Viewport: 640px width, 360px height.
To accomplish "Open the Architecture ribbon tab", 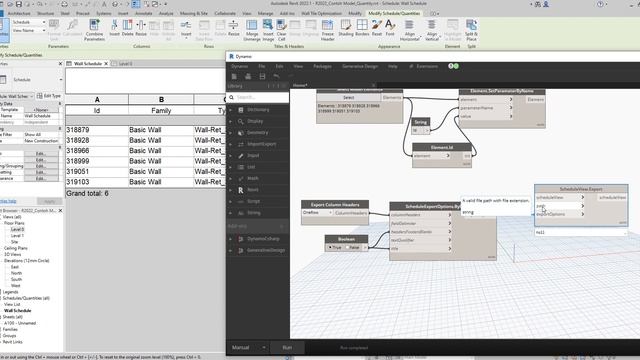I will tap(19, 13).
